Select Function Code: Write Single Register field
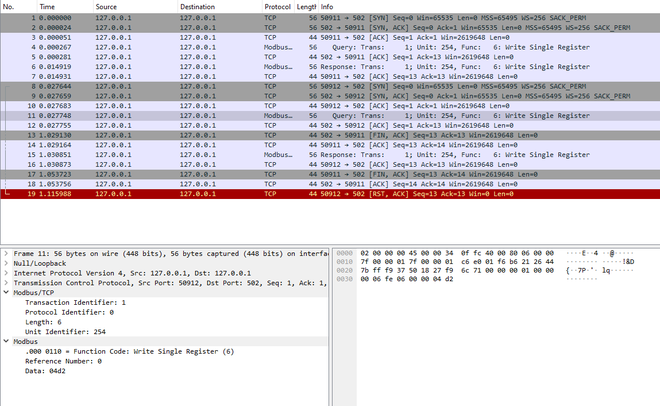 (129, 351)
